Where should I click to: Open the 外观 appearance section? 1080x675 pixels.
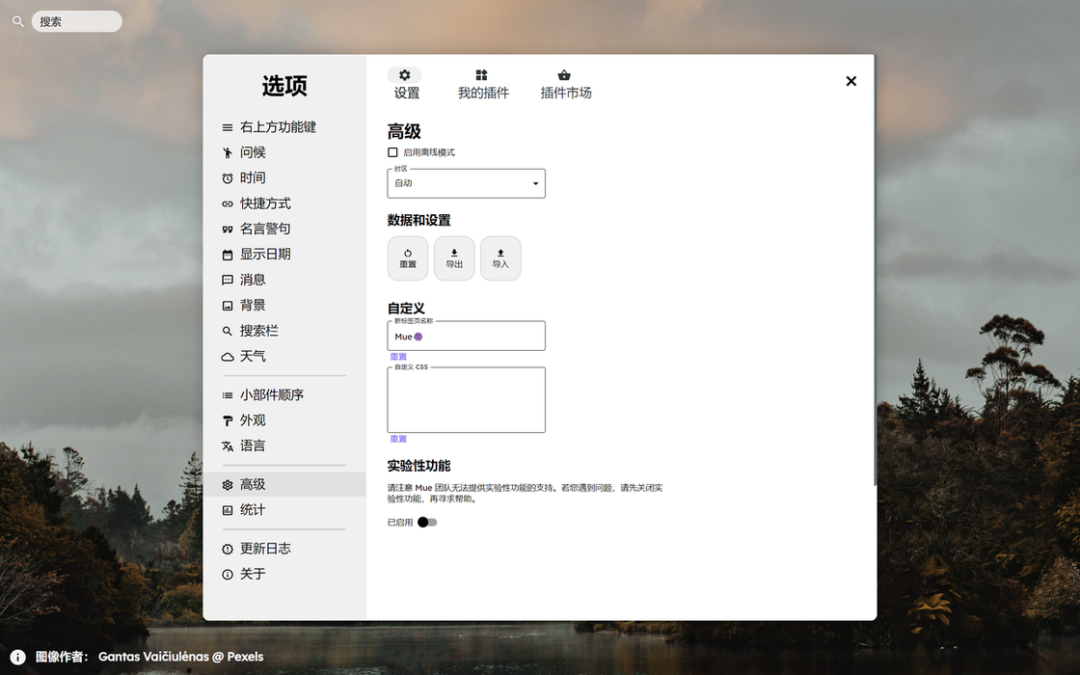284,421
